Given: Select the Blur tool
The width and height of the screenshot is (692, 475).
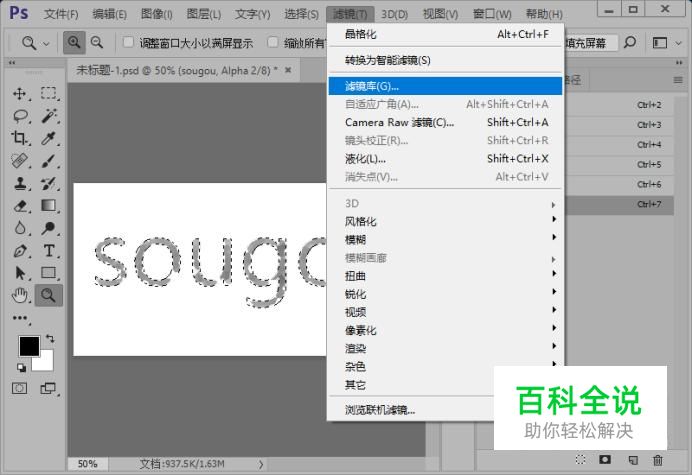Looking at the screenshot, I should point(19,228).
